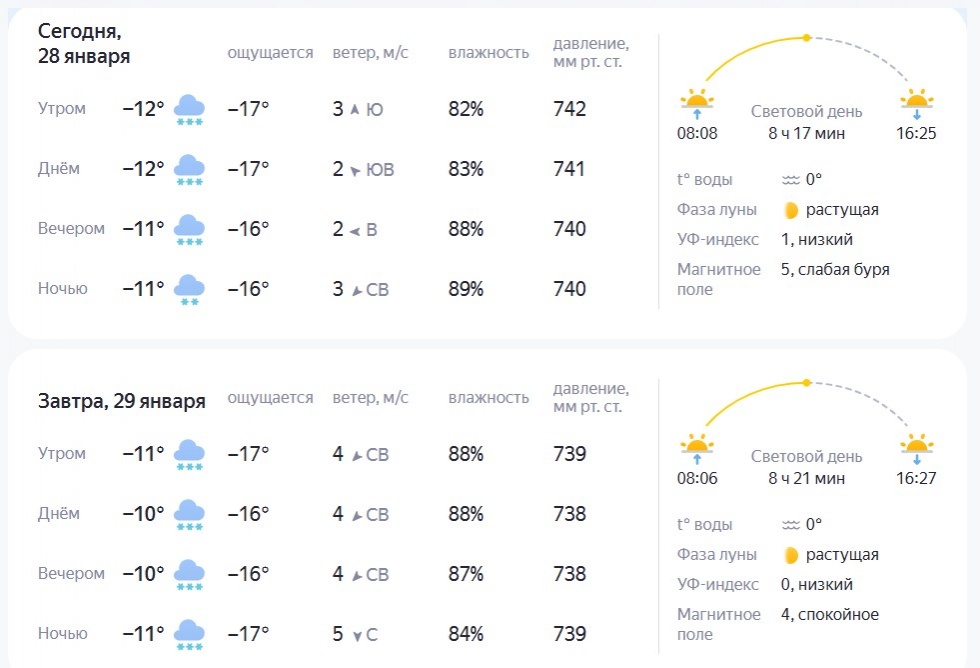Select the 'Сегодня, 28 января' heading
980x668 pixels.
pyautogui.click(x=84, y=43)
